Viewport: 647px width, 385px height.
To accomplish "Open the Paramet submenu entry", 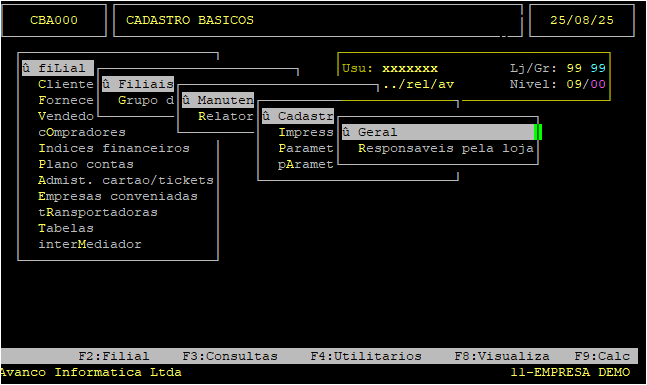I will (306, 148).
